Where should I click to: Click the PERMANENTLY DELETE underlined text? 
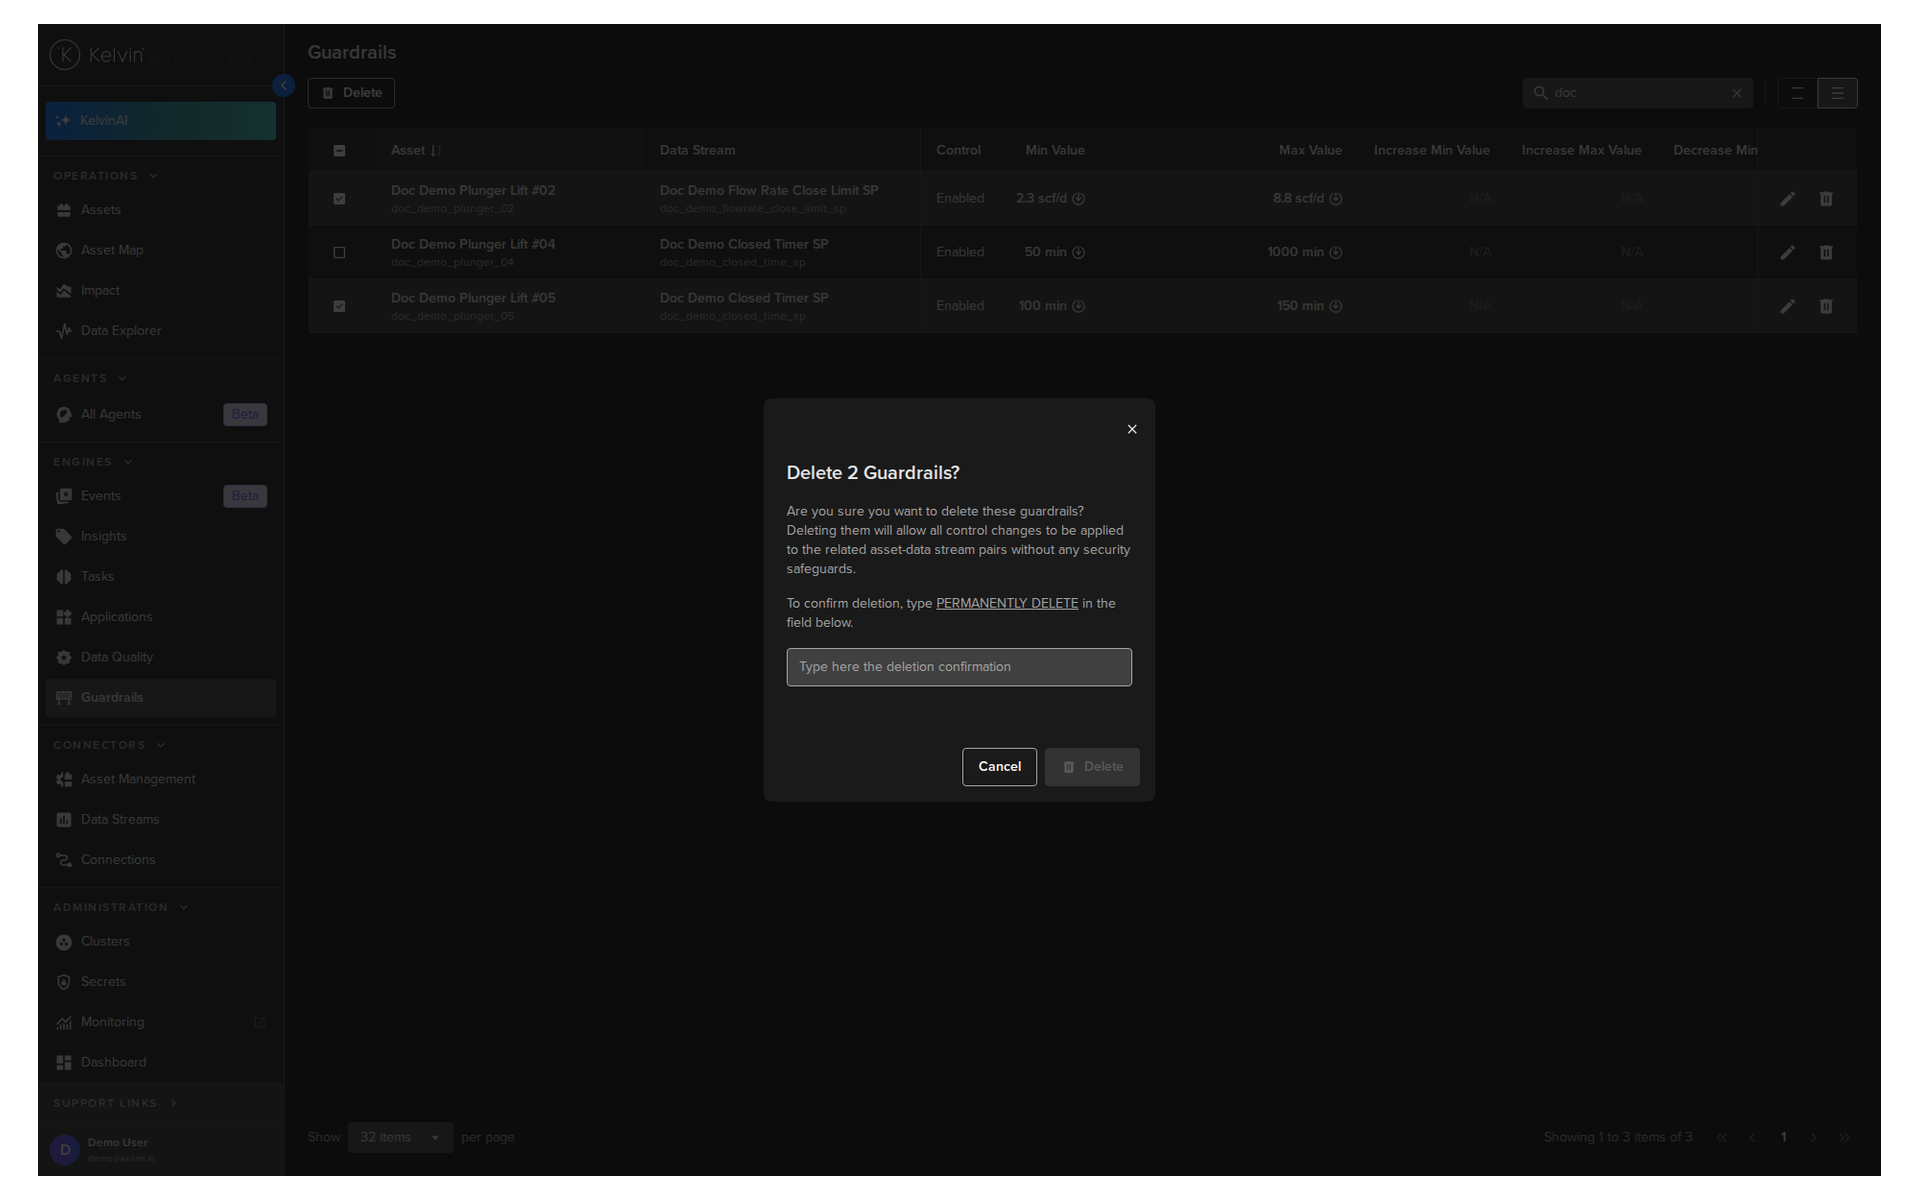(1007, 603)
